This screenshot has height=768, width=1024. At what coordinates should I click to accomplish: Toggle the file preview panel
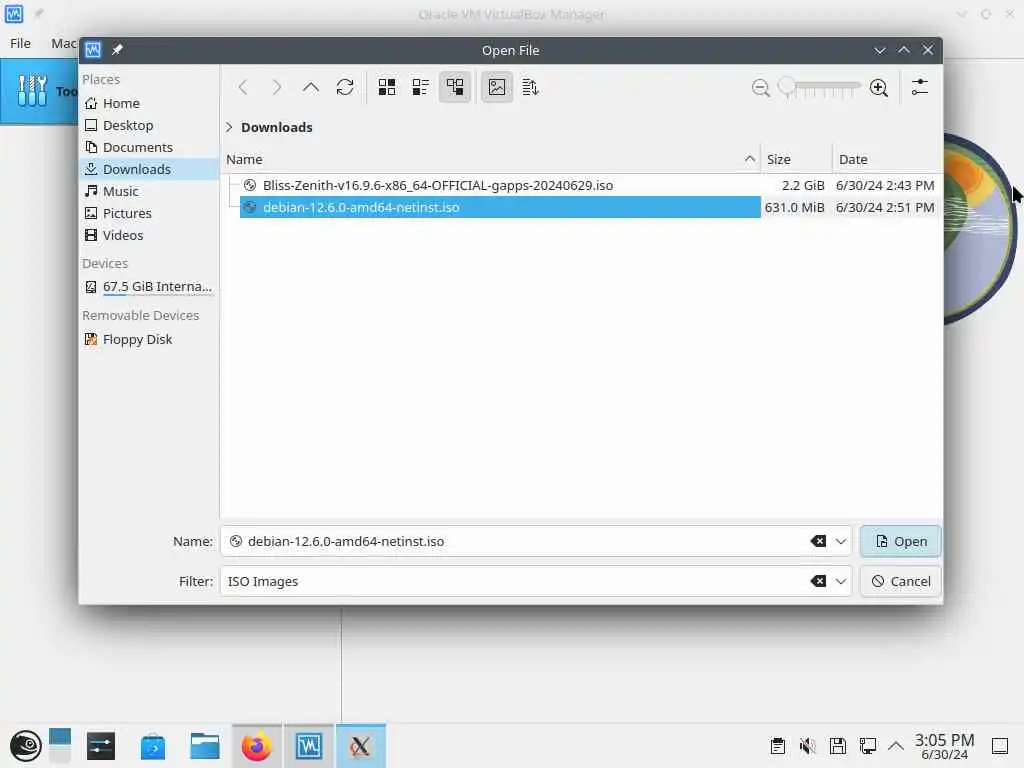(x=497, y=88)
